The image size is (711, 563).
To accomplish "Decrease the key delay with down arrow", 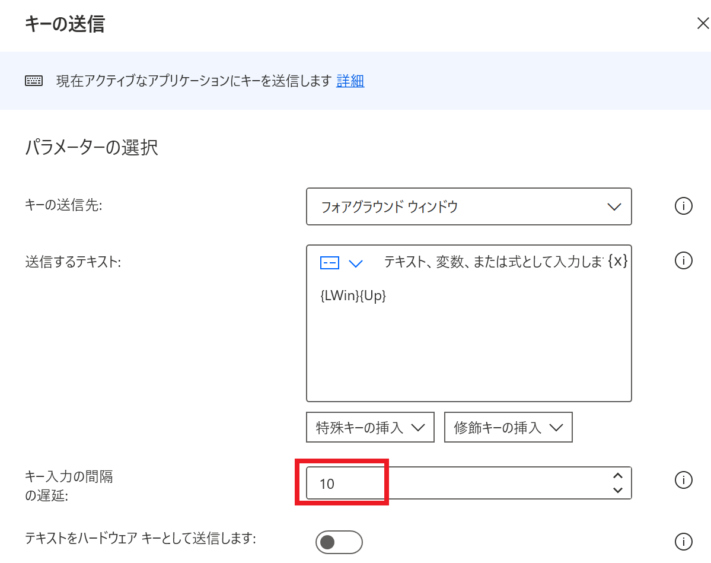I will tap(618, 490).
